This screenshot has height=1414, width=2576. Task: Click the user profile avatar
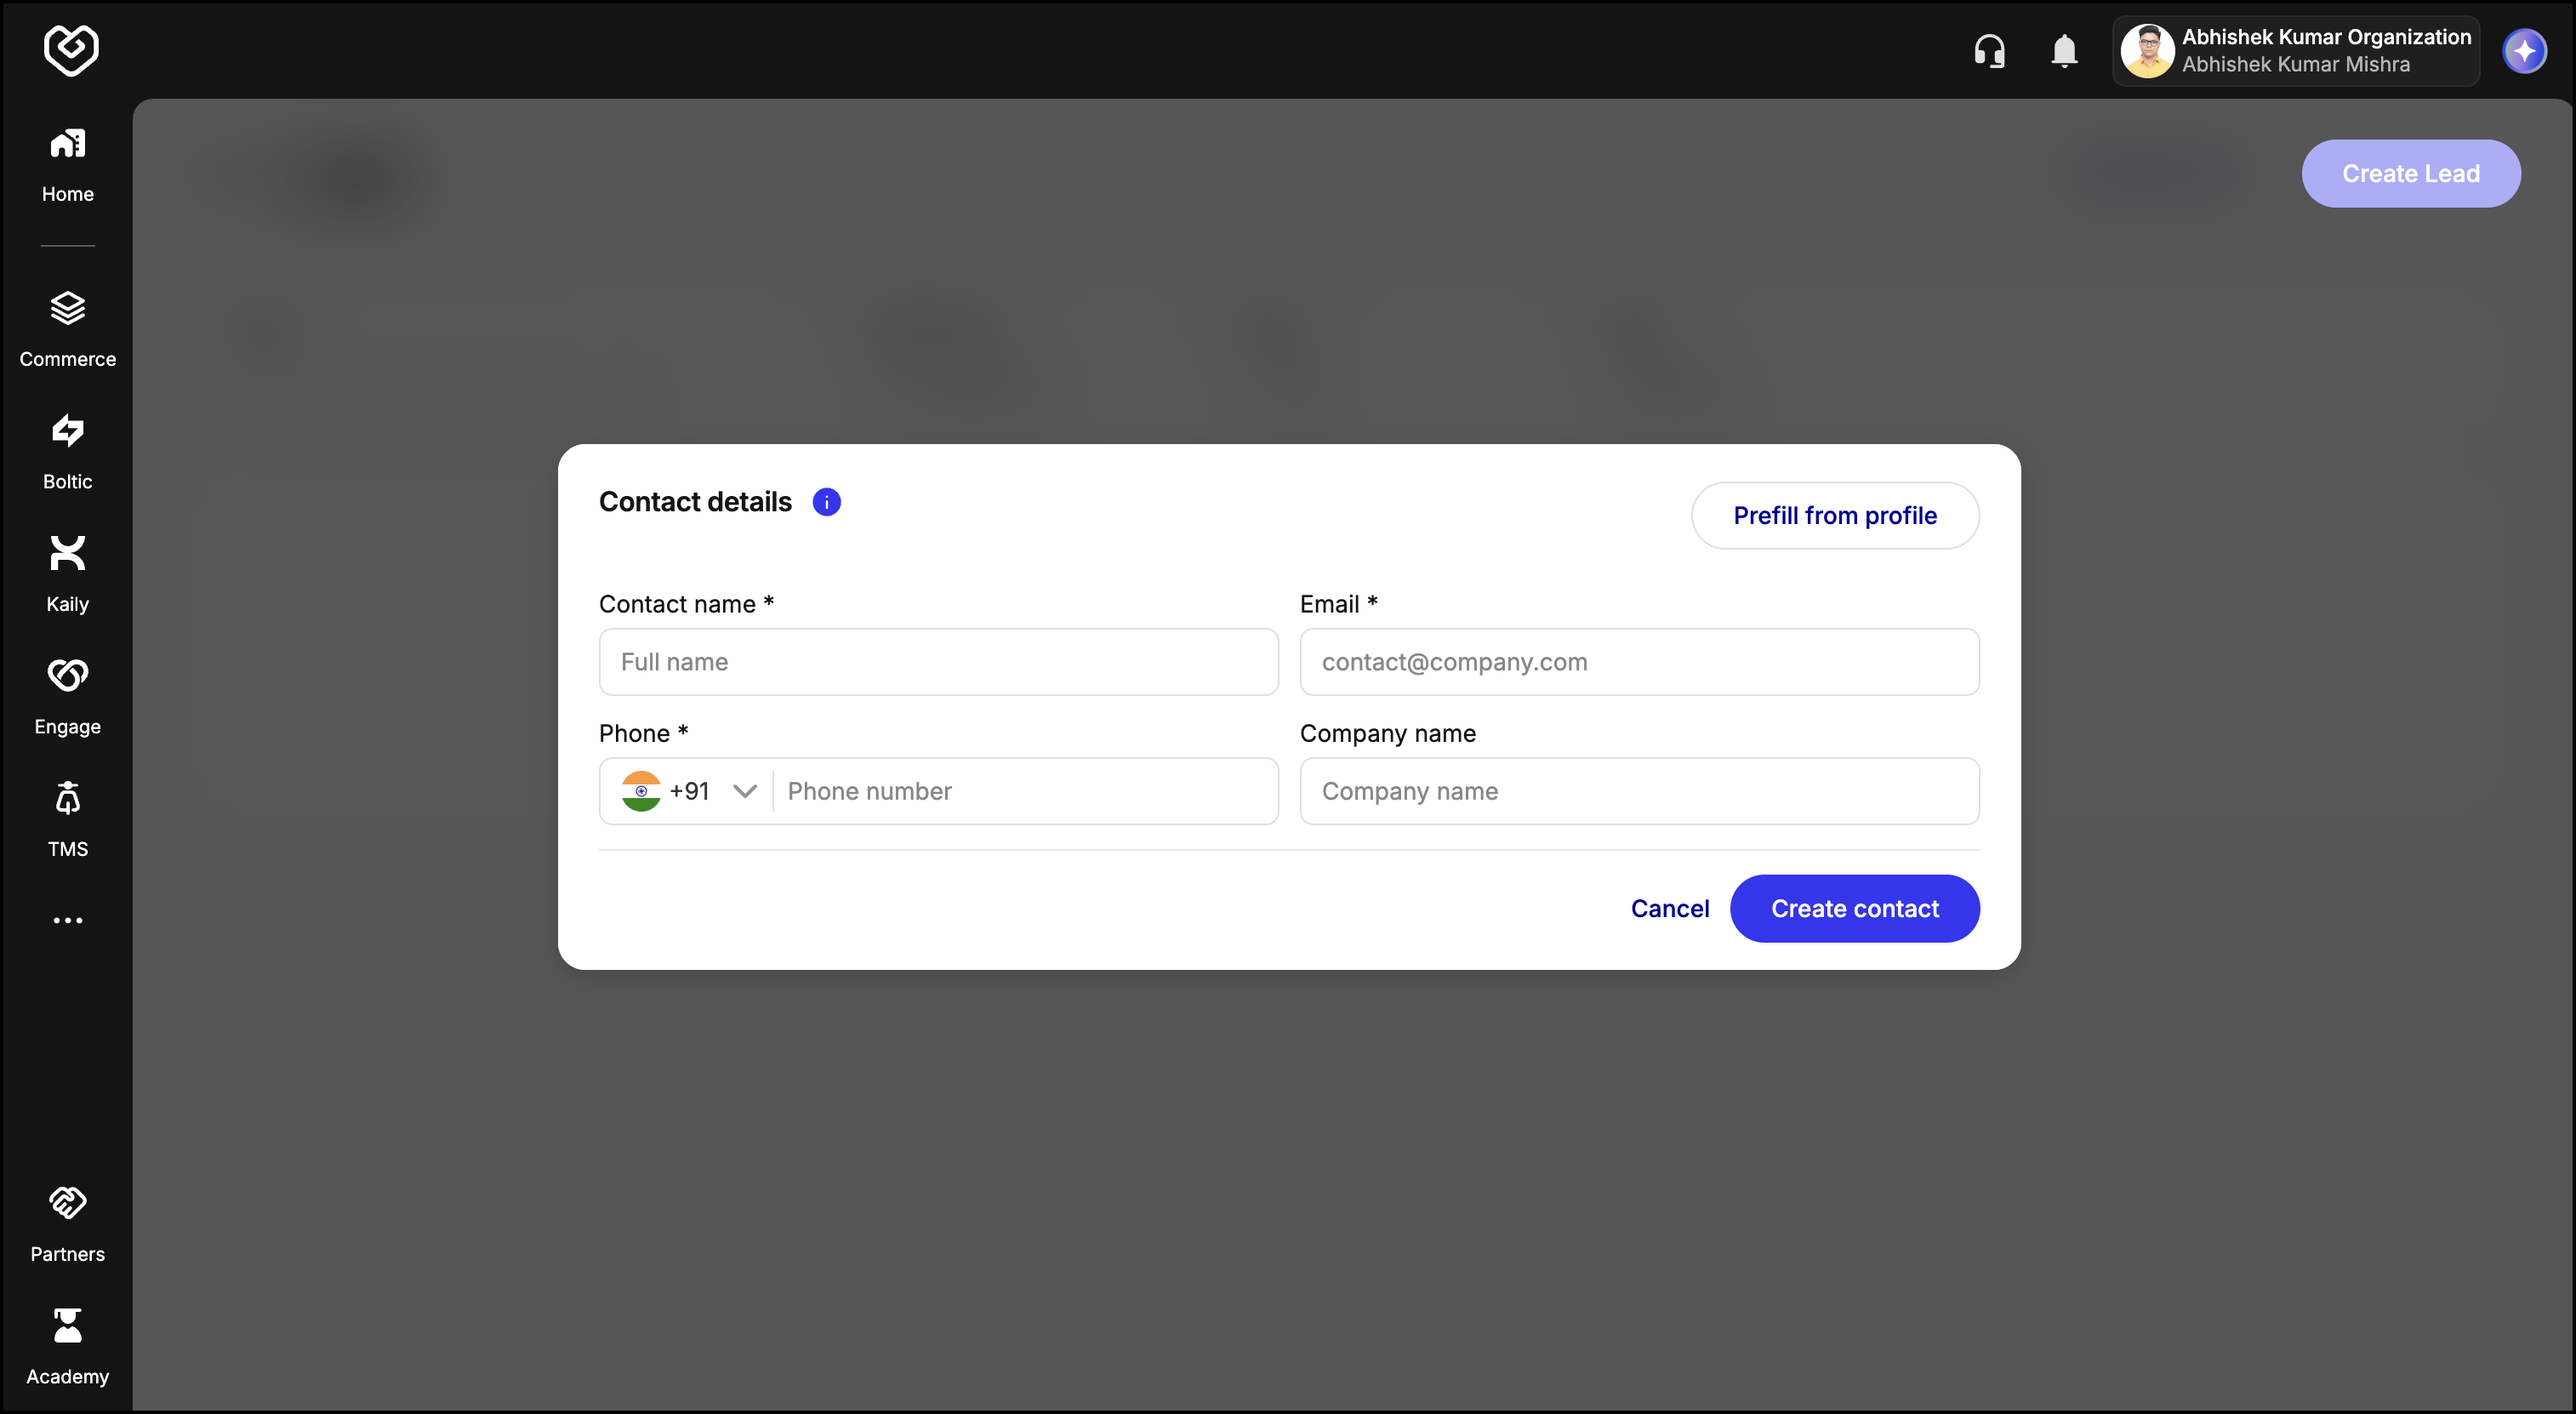(x=2146, y=50)
